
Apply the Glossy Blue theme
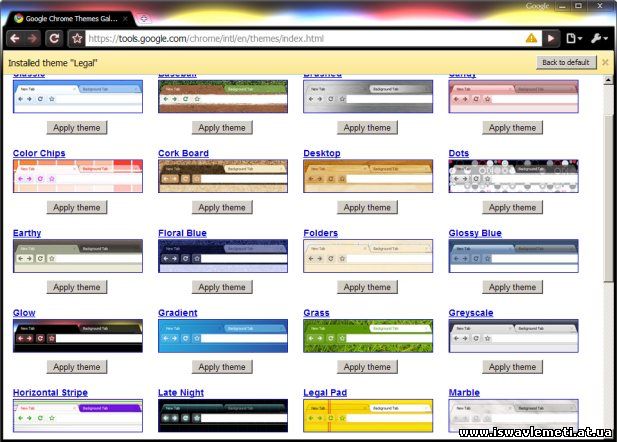(512, 287)
